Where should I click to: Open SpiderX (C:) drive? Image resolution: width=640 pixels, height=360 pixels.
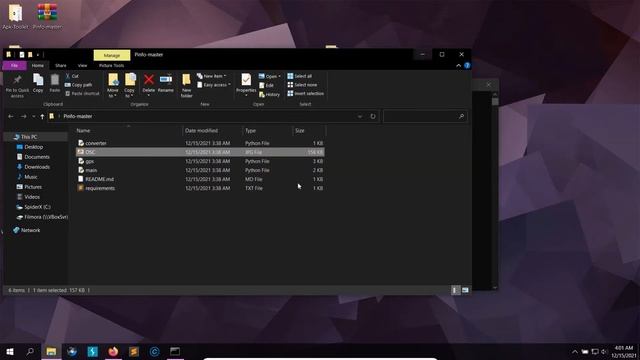pyautogui.click(x=37, y=207)
